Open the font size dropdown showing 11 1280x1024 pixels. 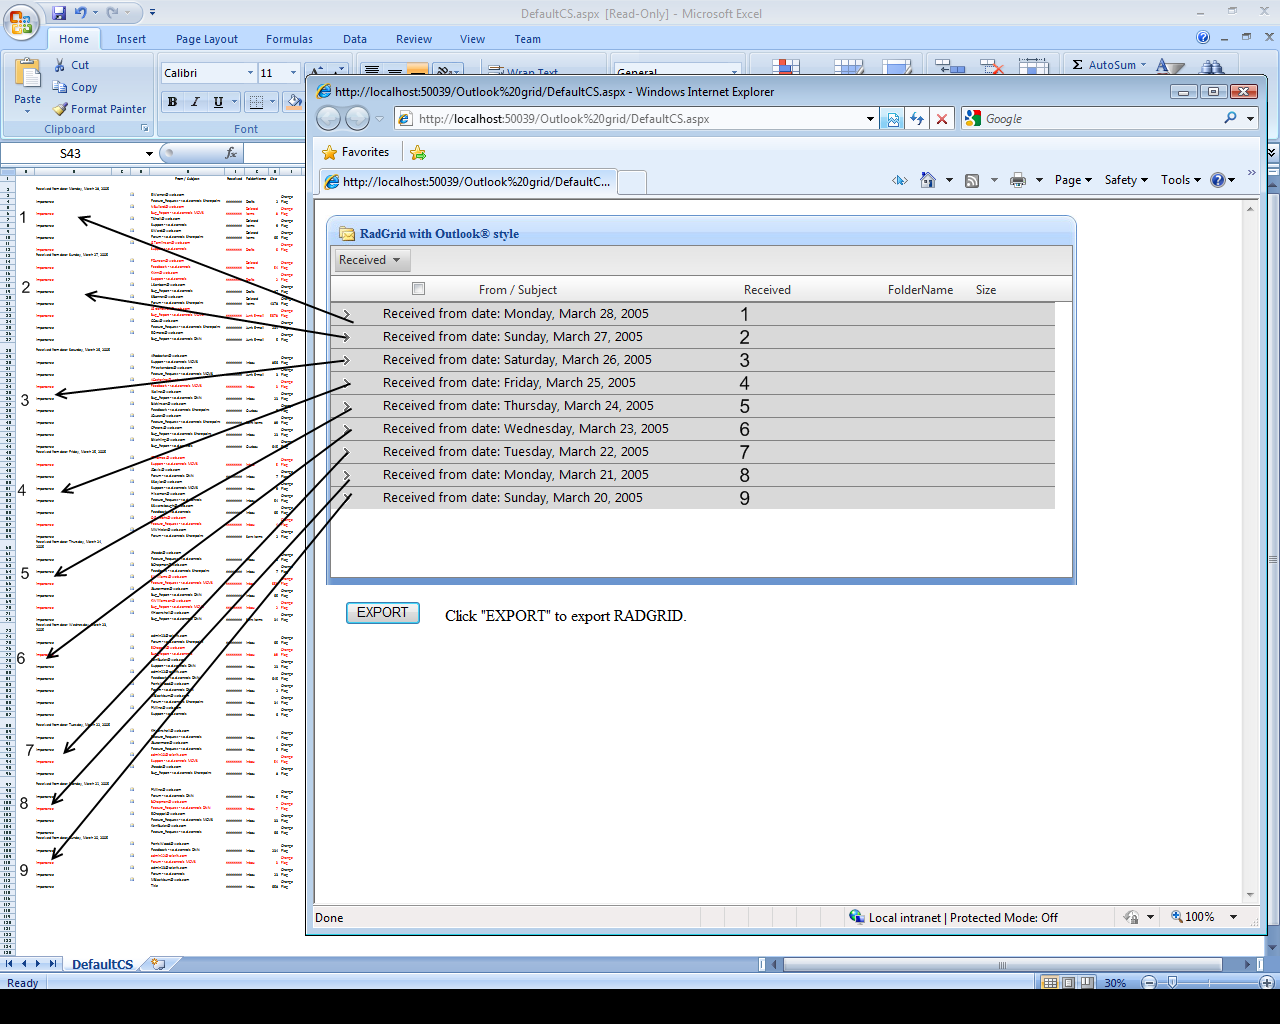coord(293,73)
